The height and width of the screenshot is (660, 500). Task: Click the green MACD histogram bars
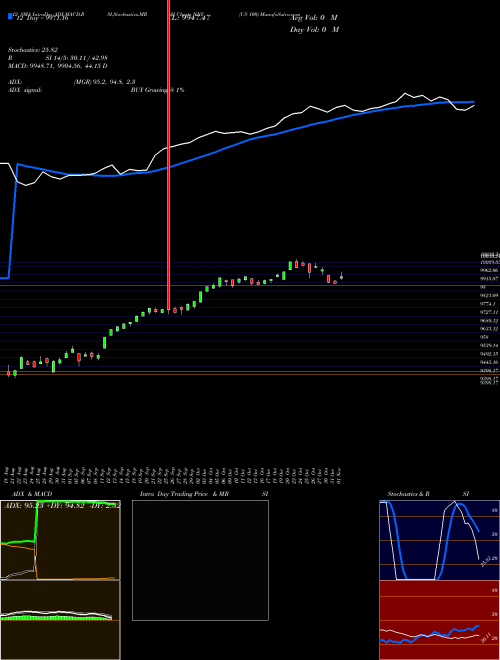[x=56, y=617]
